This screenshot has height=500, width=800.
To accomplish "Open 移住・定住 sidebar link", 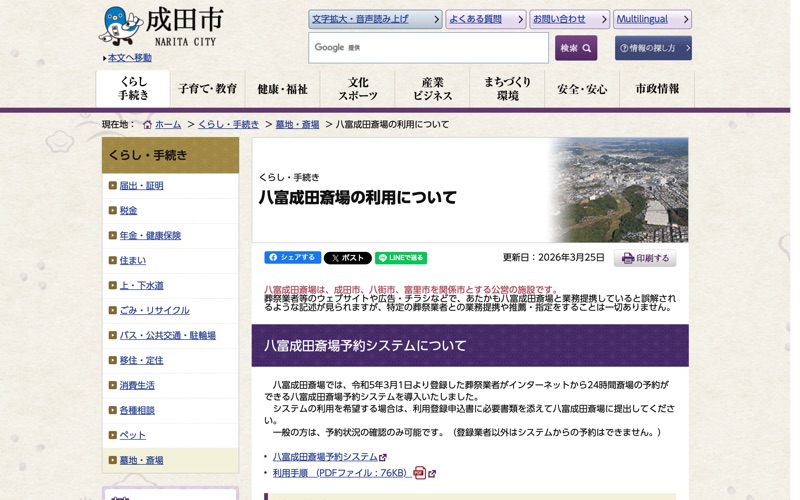I will pyautogui.click(x=141, y=360).
